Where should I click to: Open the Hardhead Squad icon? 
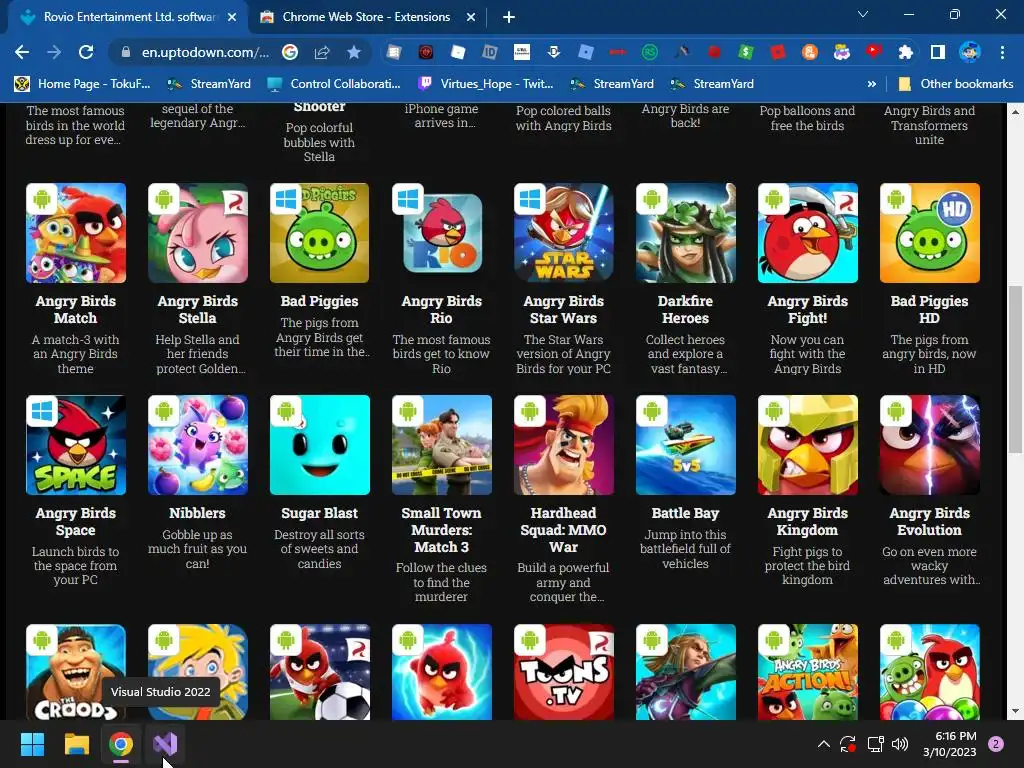point(564,445)
